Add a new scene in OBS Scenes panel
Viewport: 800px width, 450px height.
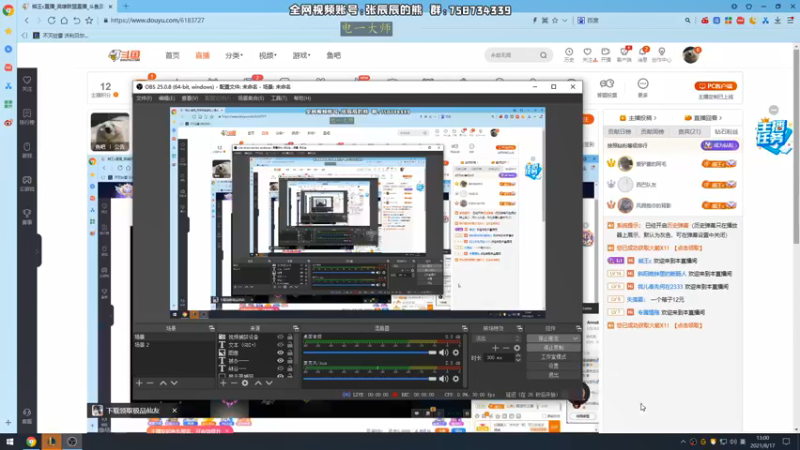click(x=139, y=383)
